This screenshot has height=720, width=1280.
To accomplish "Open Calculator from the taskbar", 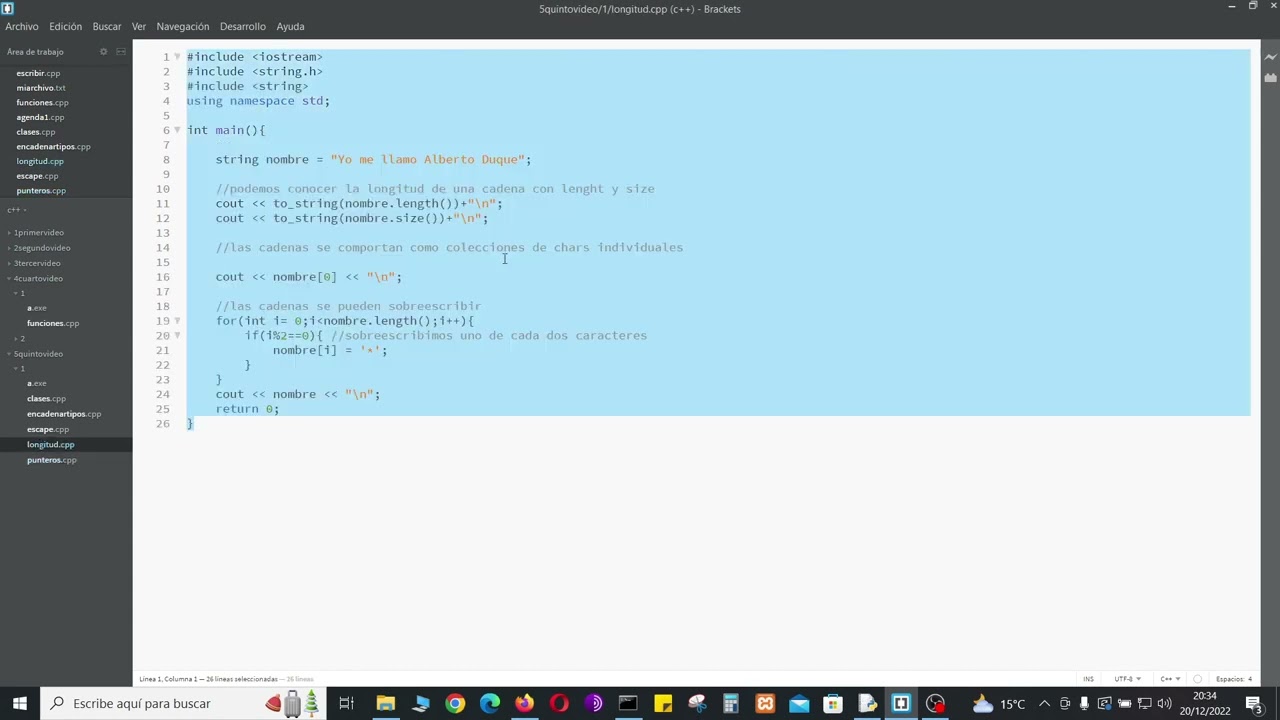I will 731,703.
